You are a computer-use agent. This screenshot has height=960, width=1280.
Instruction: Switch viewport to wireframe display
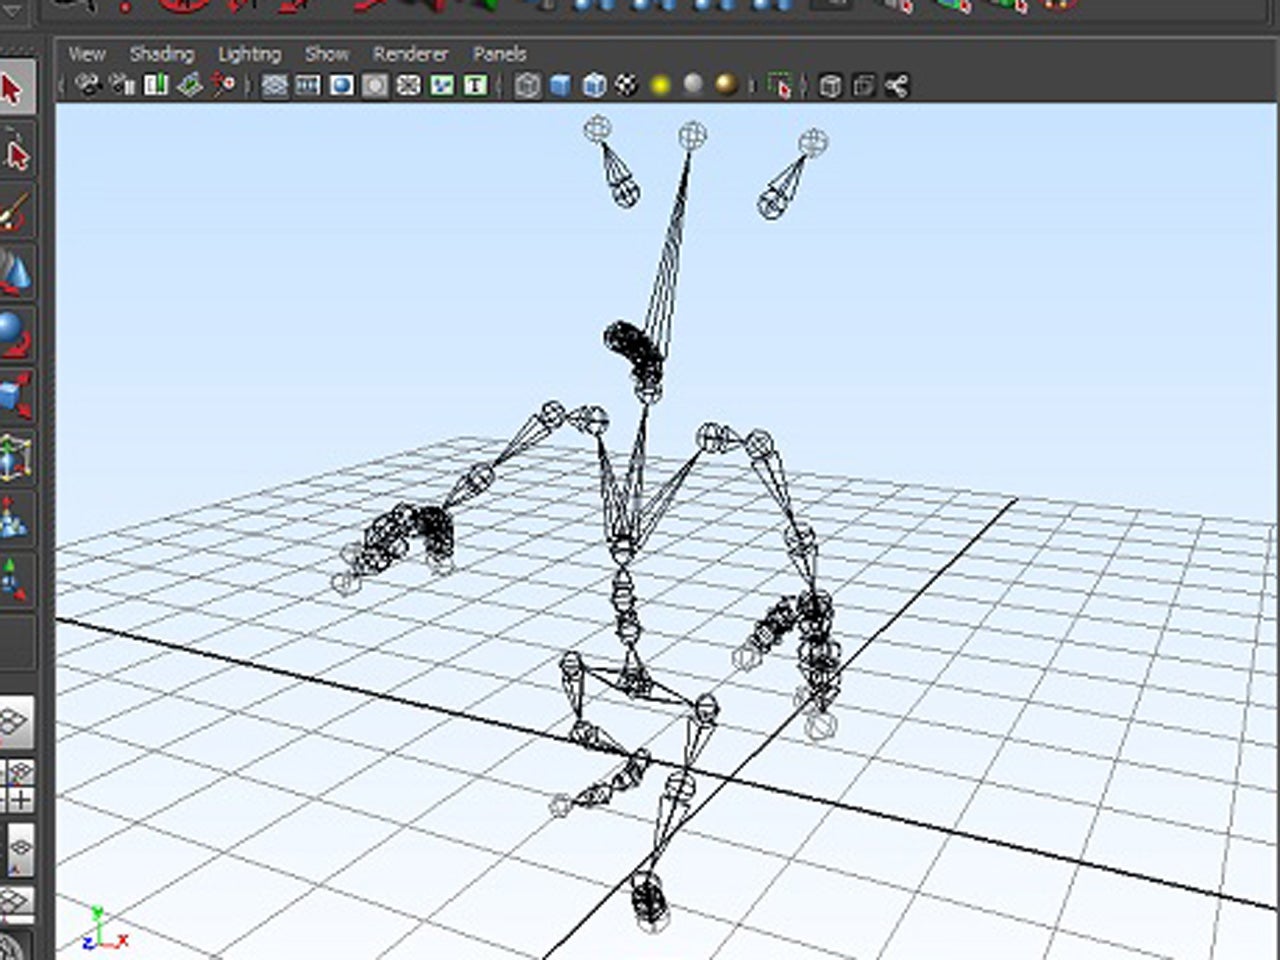pyautogui.click(x=527, y=86)
